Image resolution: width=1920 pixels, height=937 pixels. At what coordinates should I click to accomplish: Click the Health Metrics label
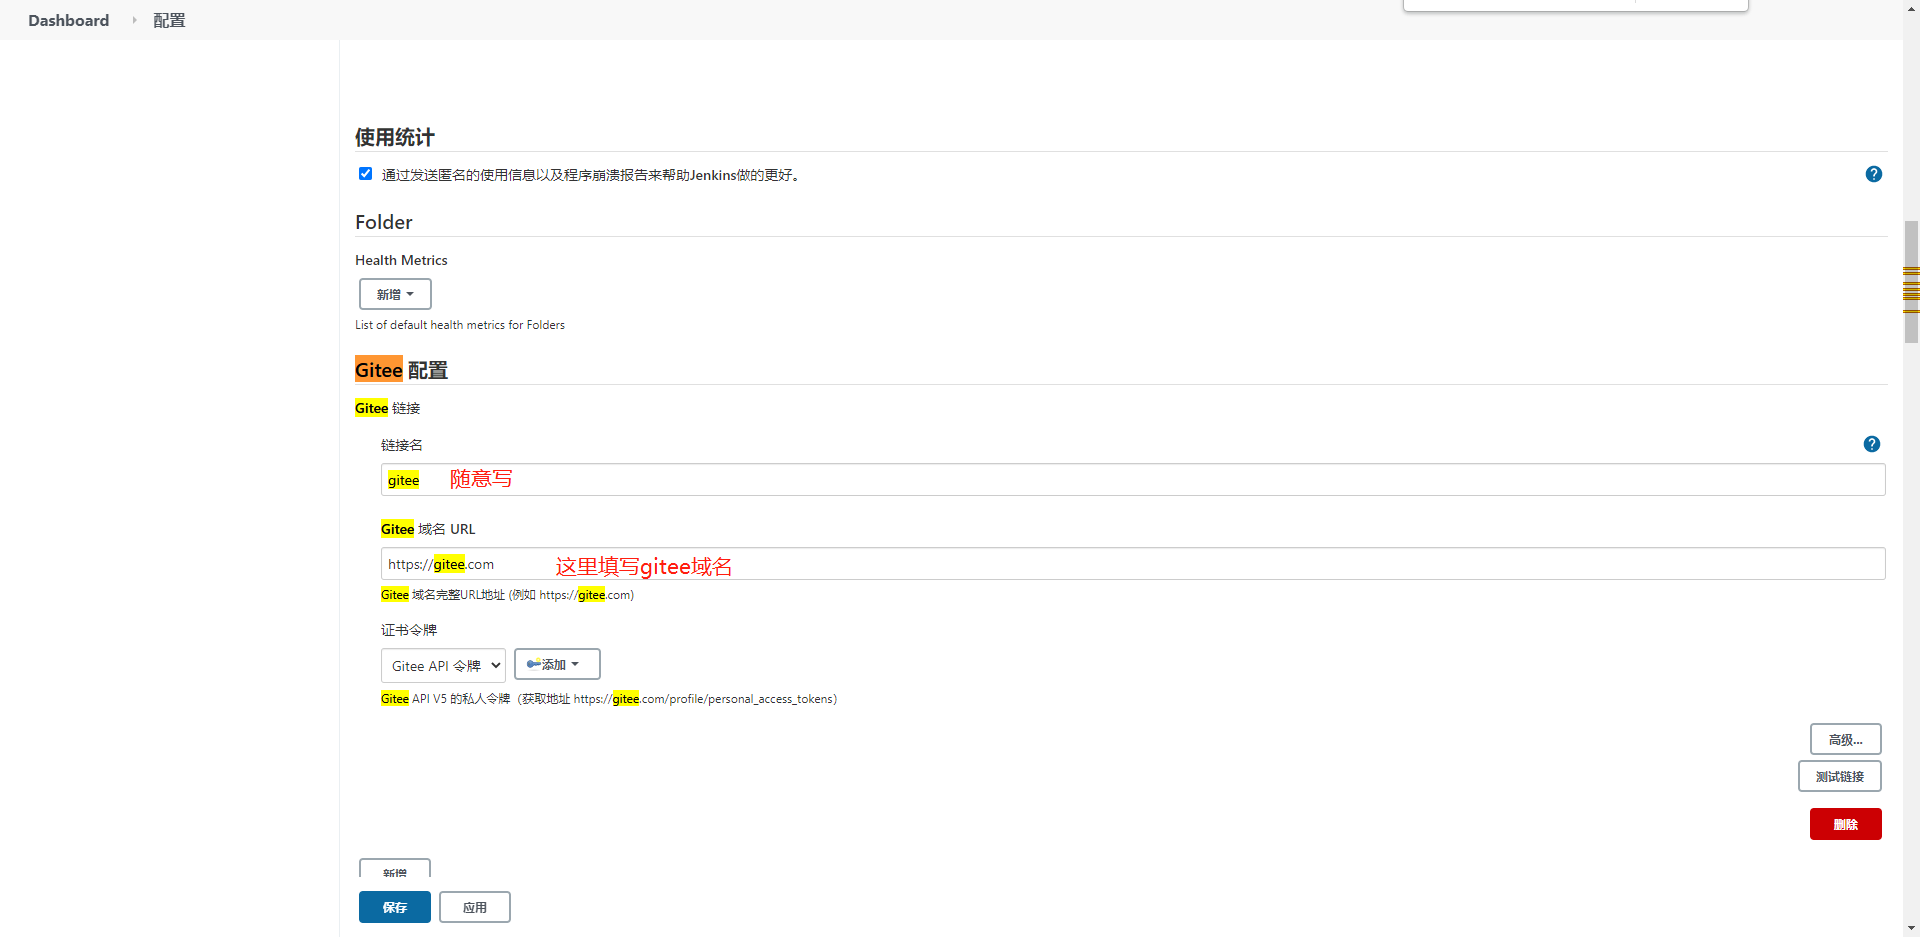click(x=401, y=260)
